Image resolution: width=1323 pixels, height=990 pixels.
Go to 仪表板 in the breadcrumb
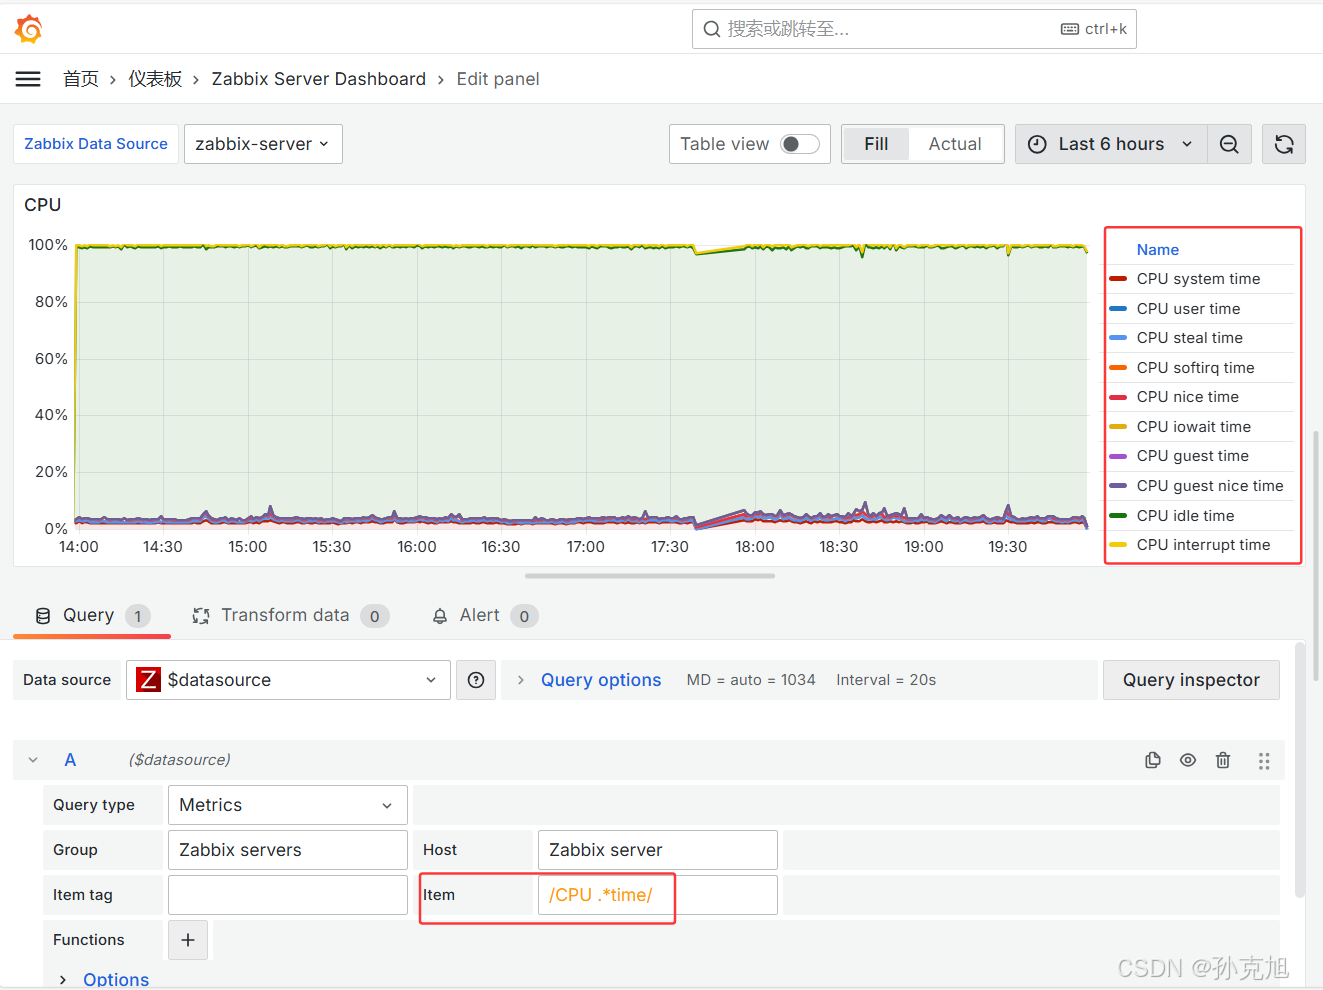coord(155,79)
